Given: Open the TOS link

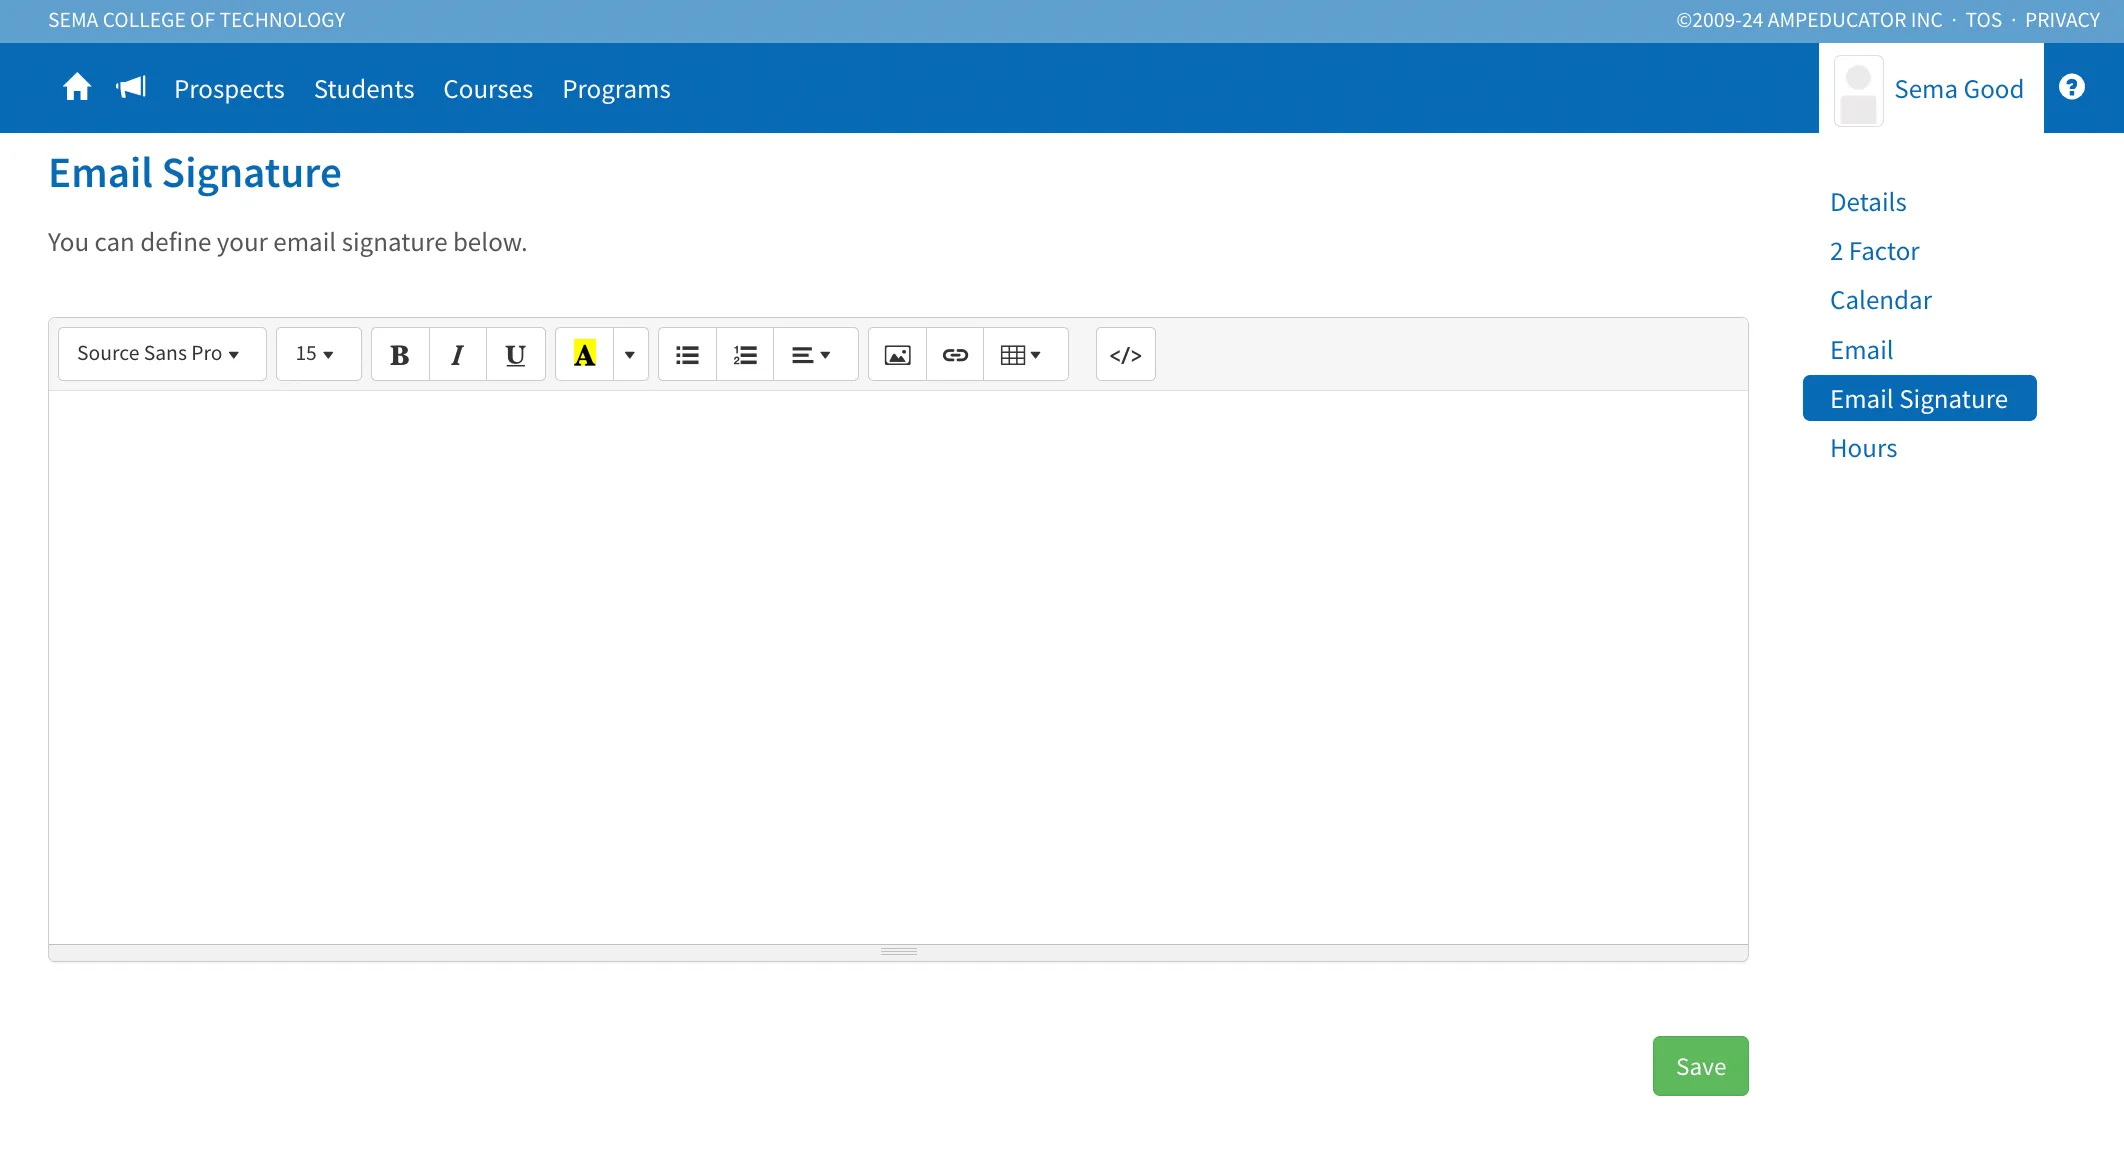Looking at the screenshot, I should coord(1983,20).
